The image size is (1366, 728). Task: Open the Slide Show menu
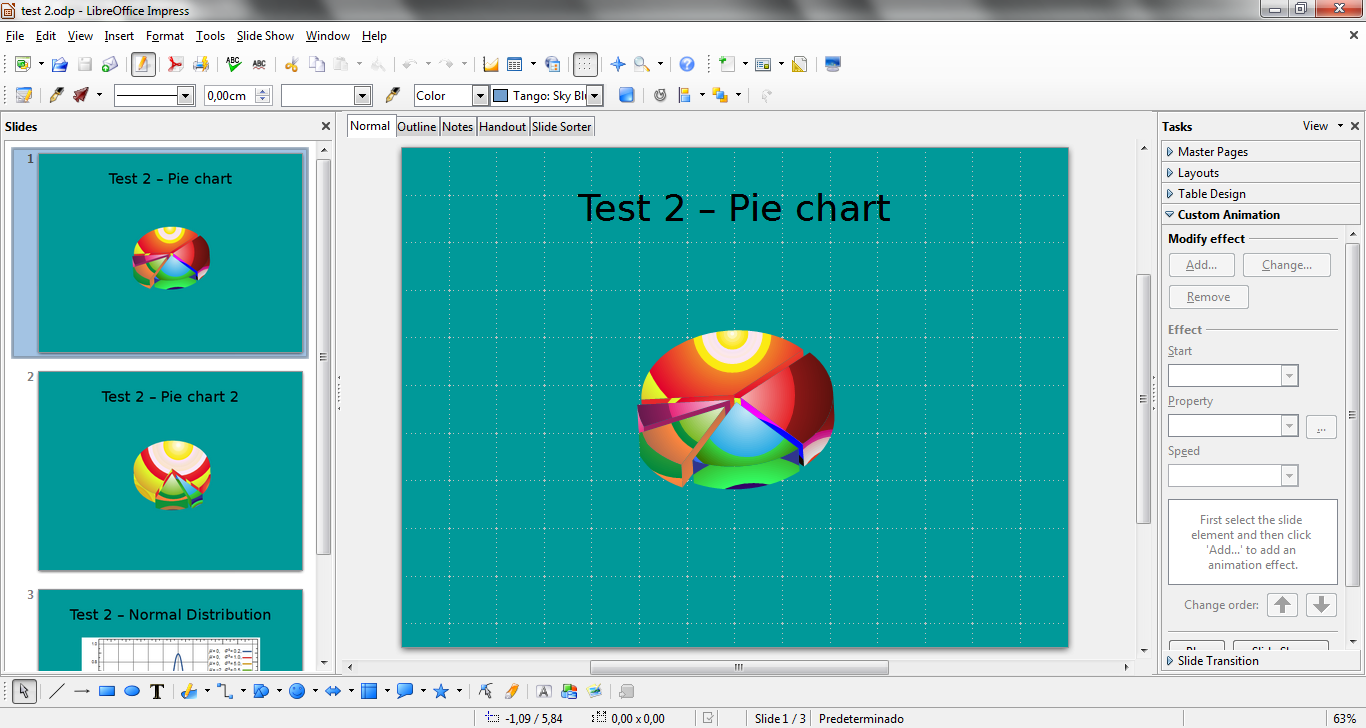click(265, 36)
